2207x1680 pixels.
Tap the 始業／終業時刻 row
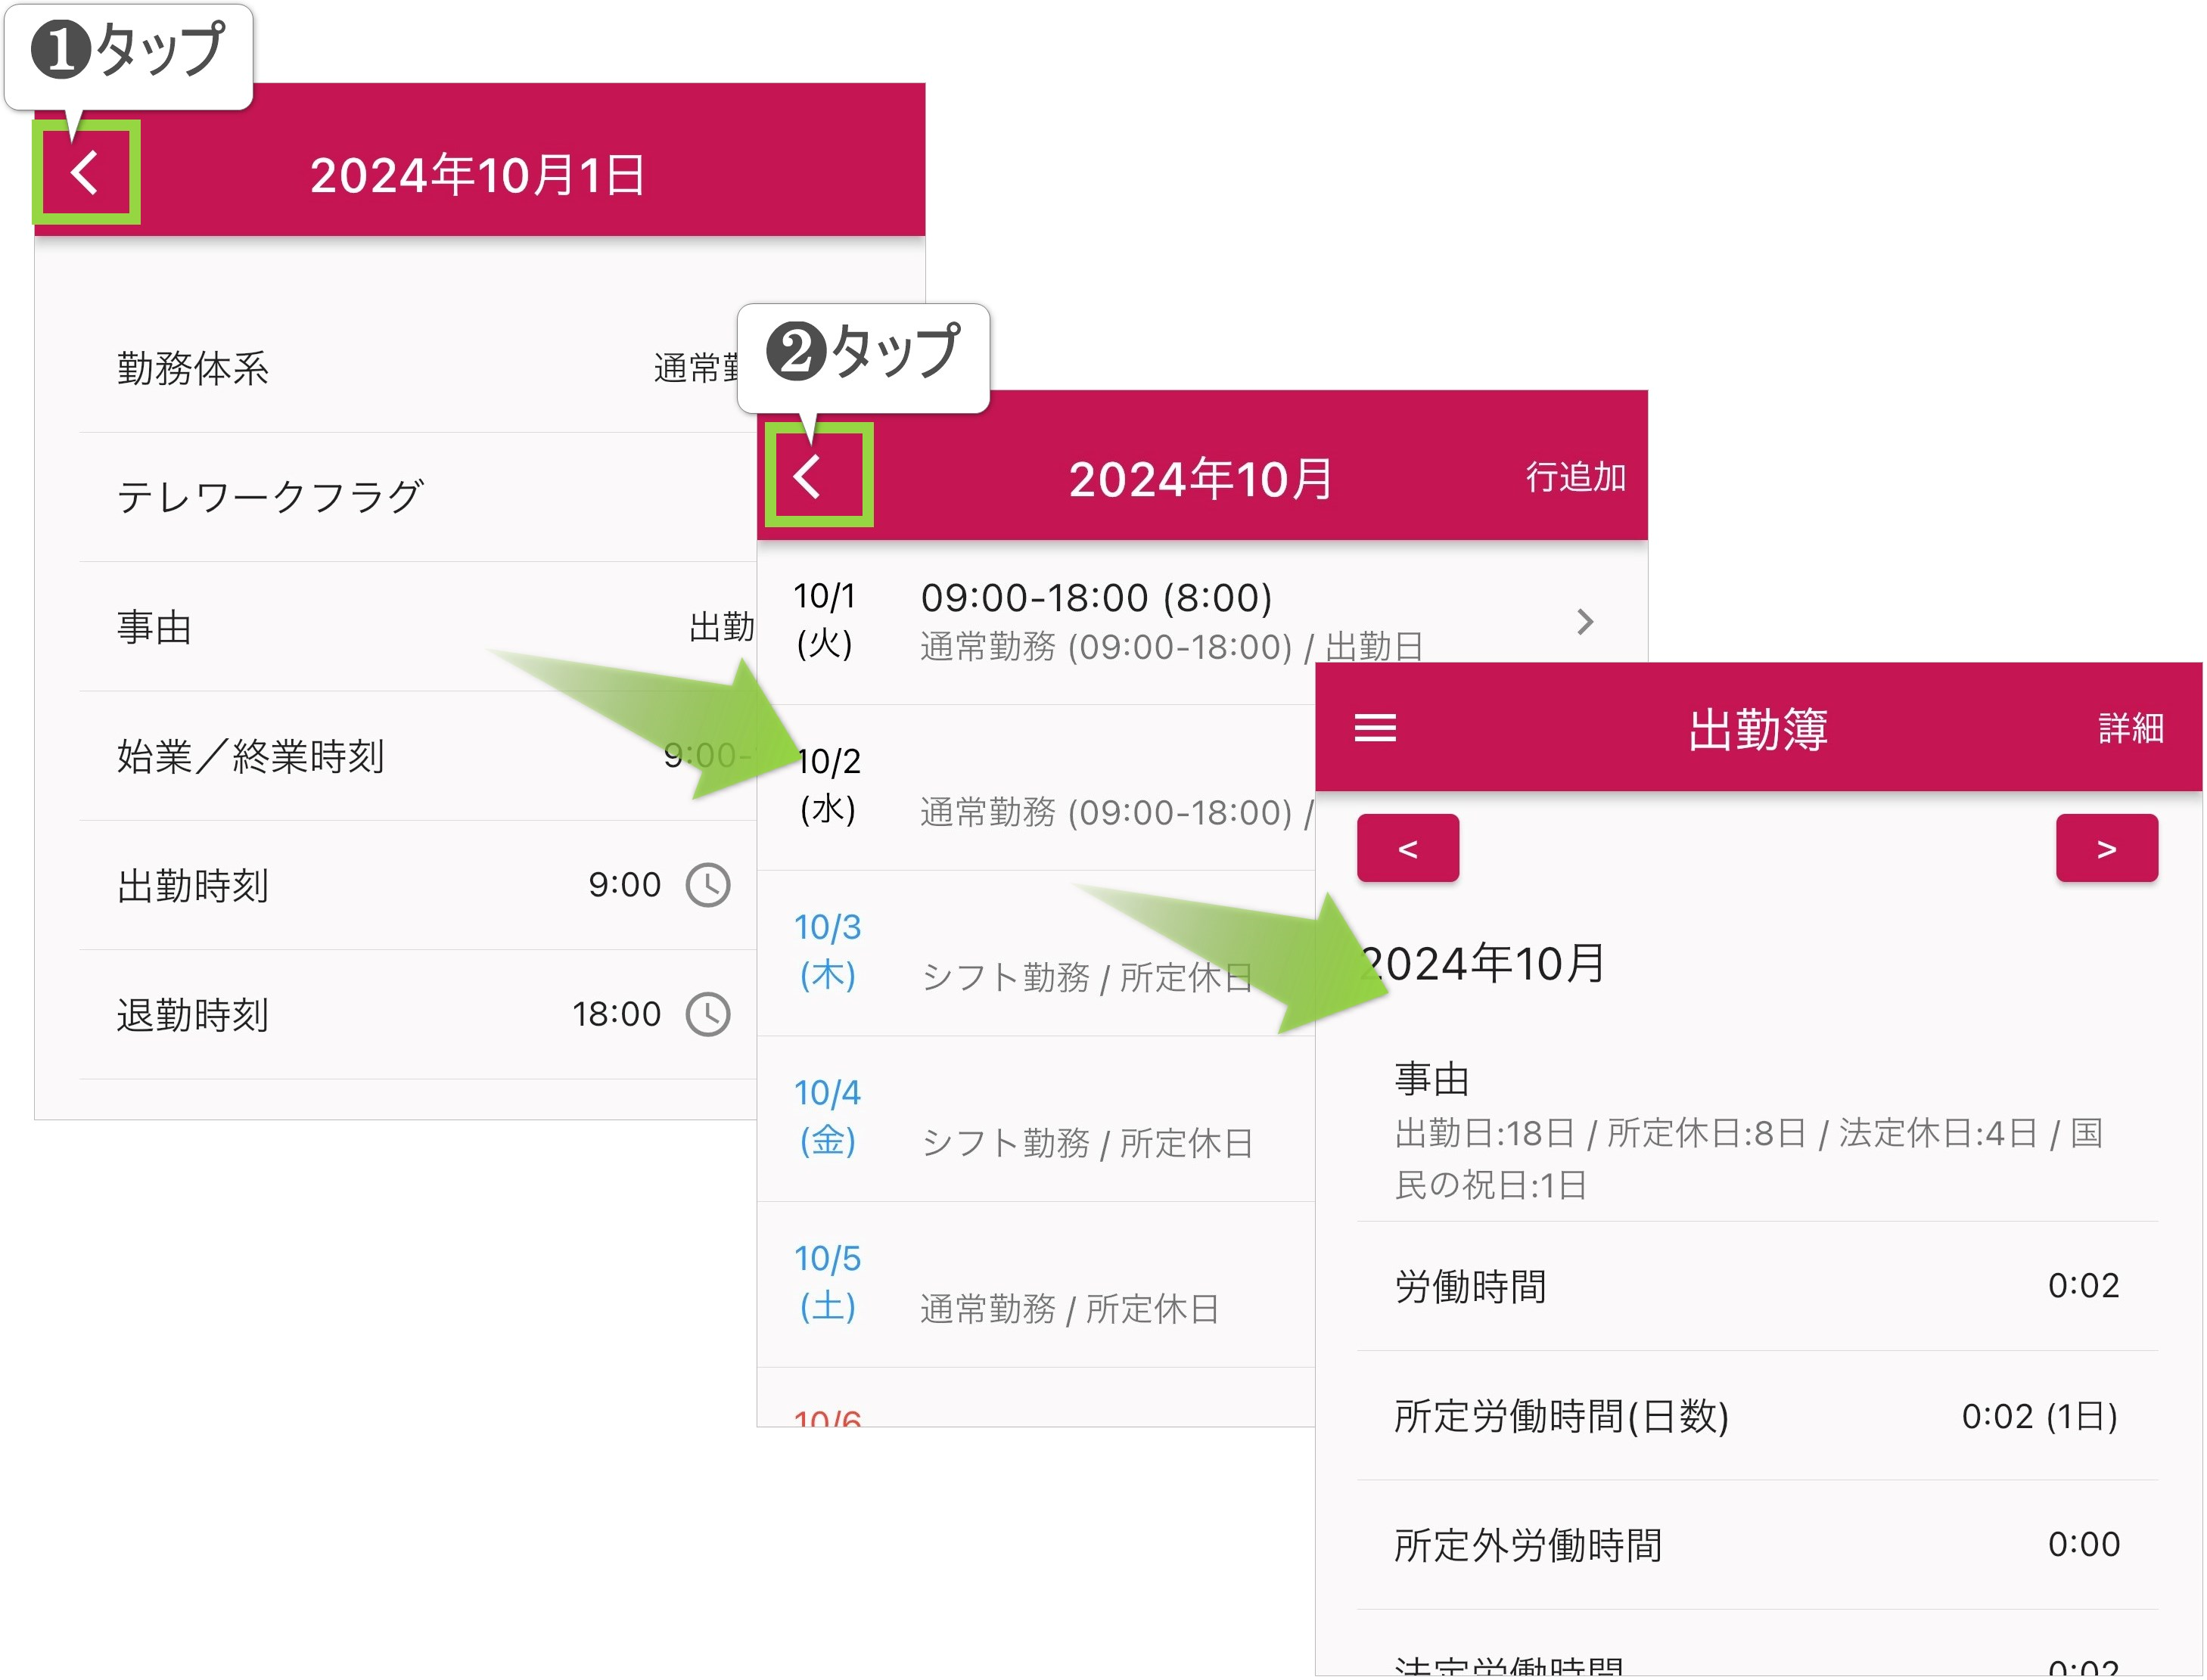pyautogui.click(x=400, y=756)
